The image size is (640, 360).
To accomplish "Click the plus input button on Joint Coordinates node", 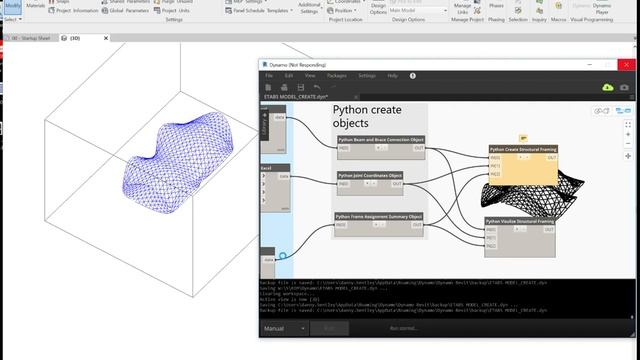I will 367,184.
